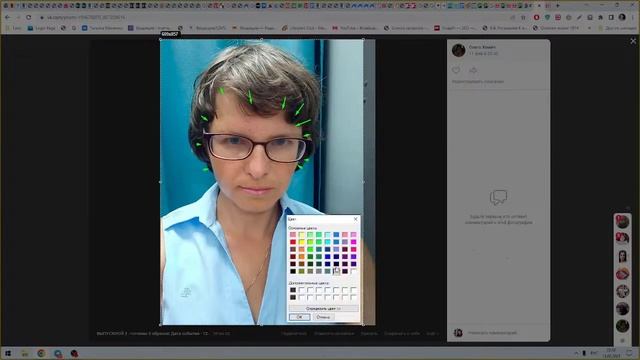Pick the pure red basic color swatch

293,242
